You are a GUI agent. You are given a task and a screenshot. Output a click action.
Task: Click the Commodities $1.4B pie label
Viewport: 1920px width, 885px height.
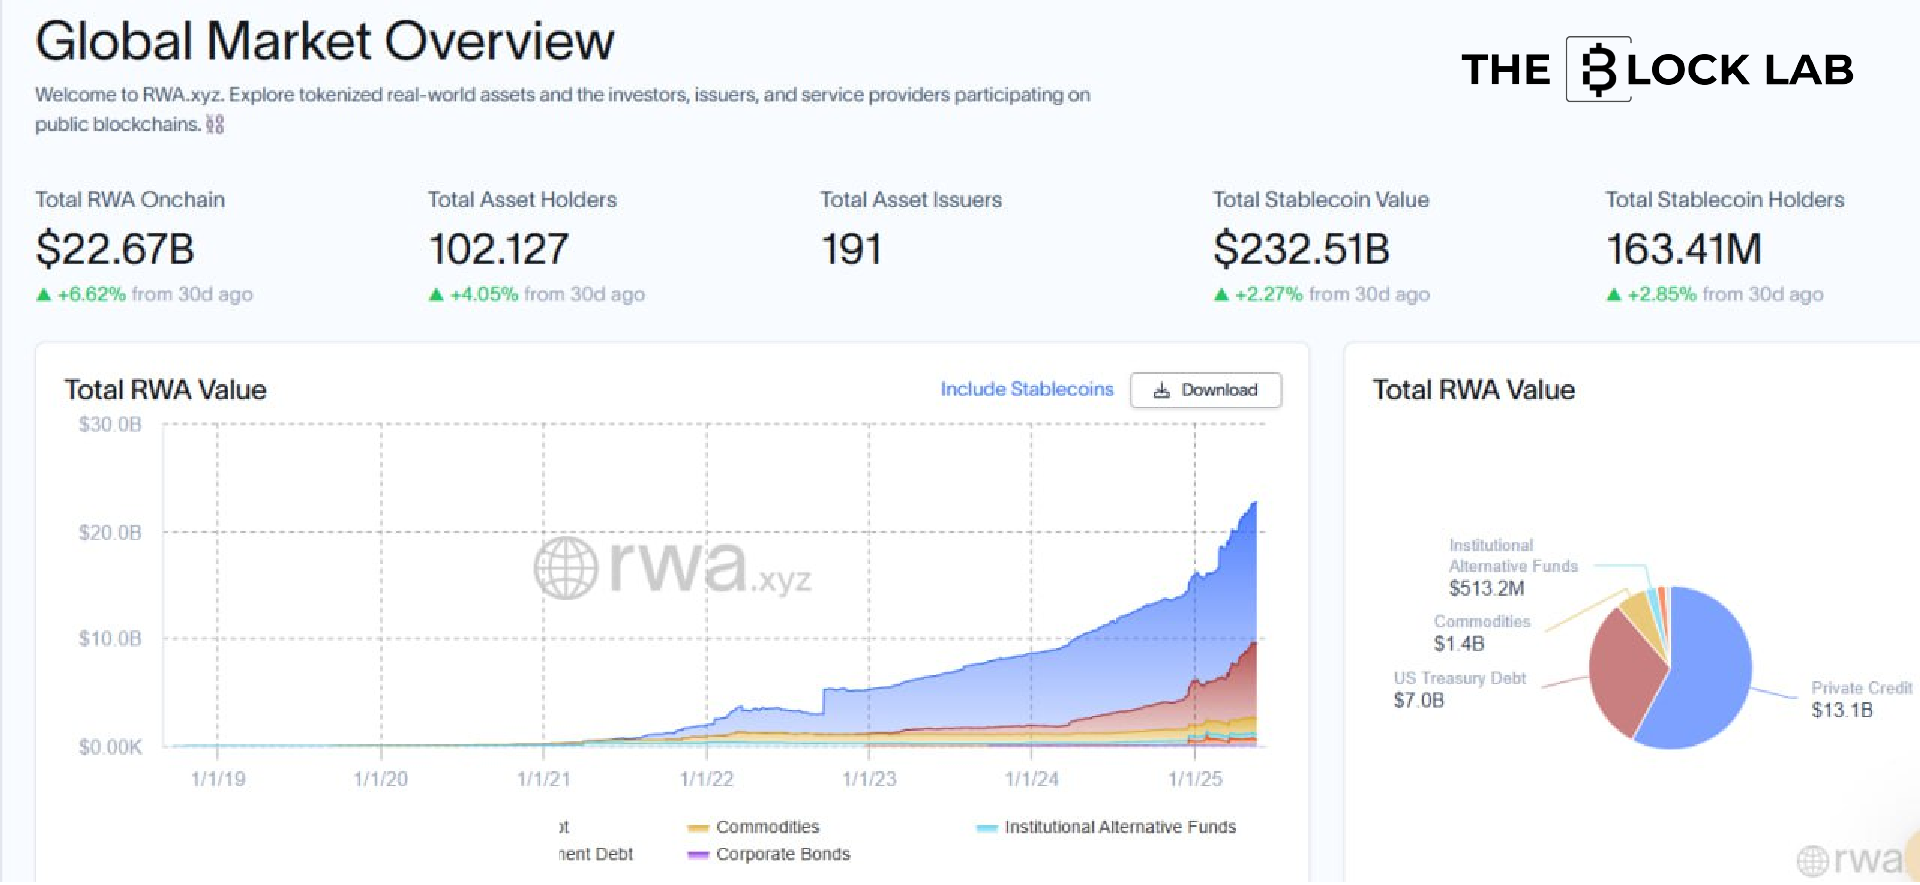(x=1481, y=633)
